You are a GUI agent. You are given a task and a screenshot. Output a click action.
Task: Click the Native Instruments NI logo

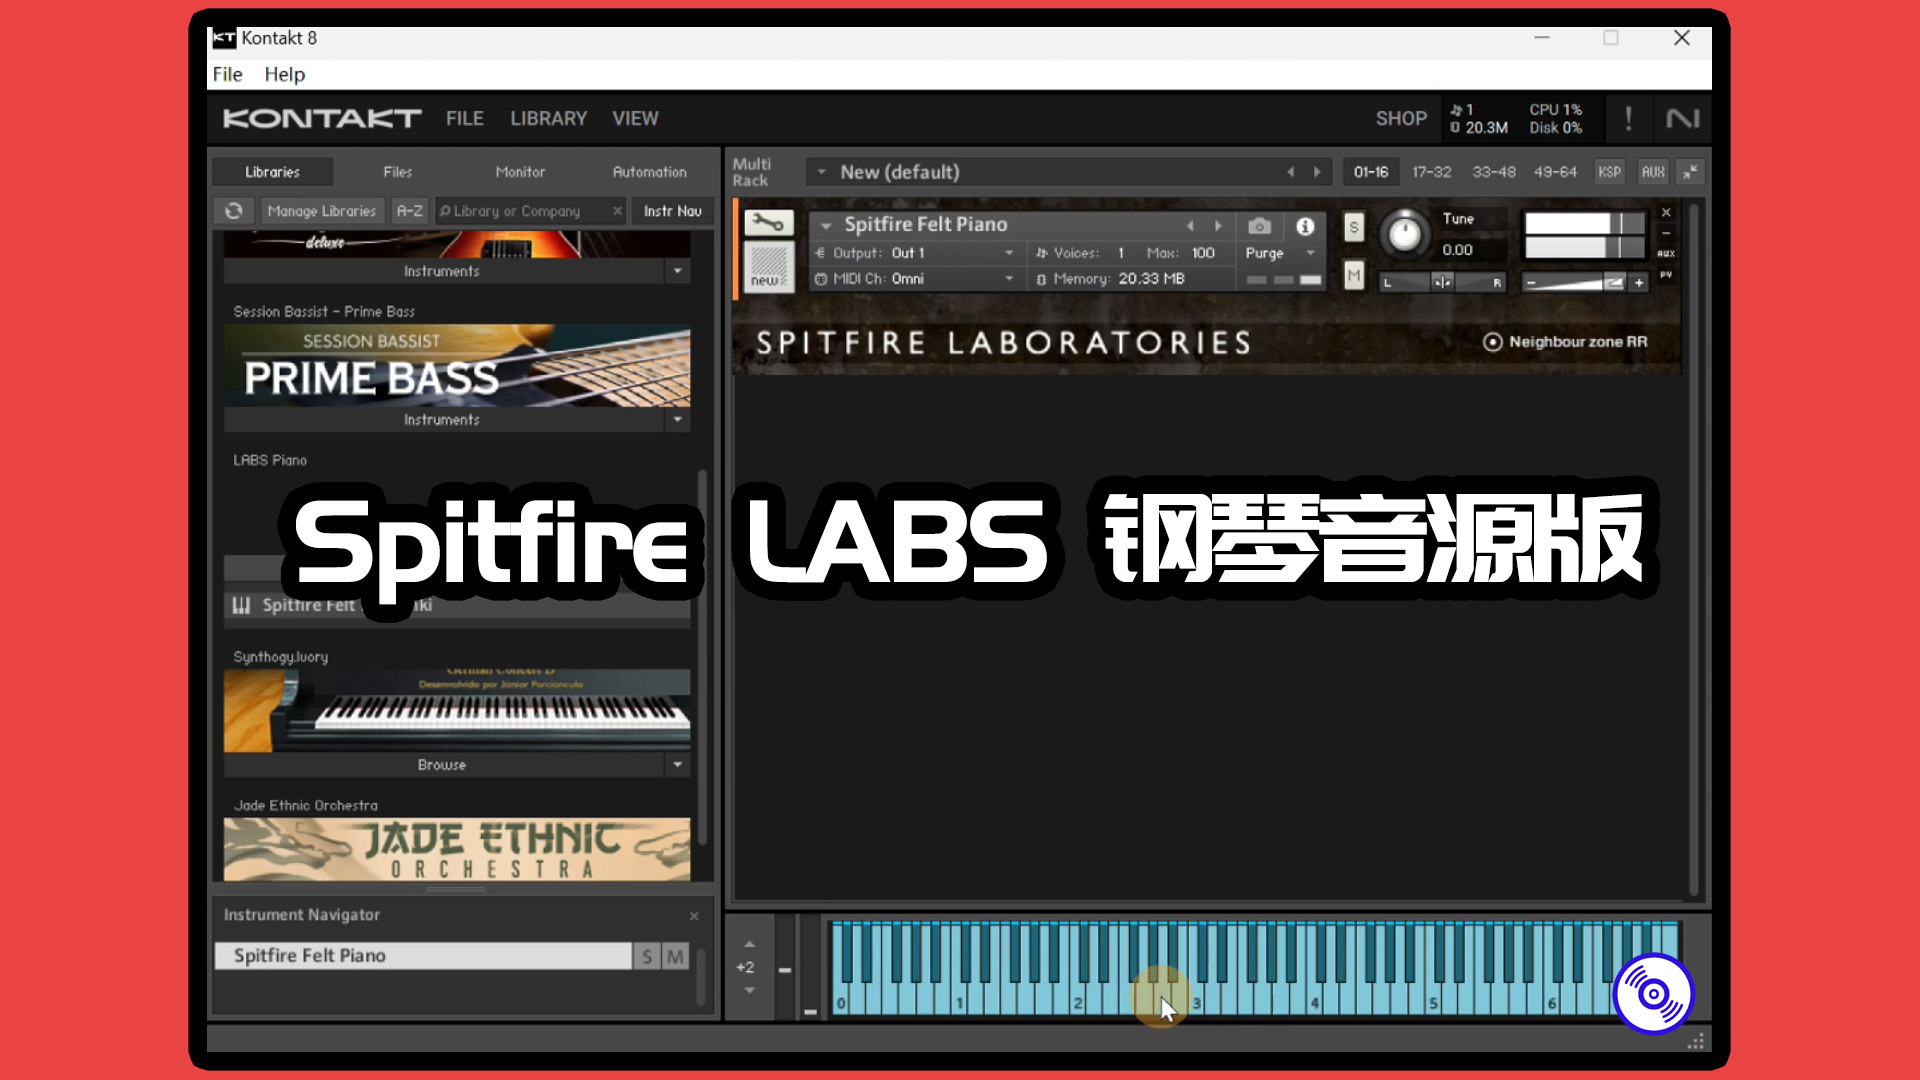point(1683,119)
